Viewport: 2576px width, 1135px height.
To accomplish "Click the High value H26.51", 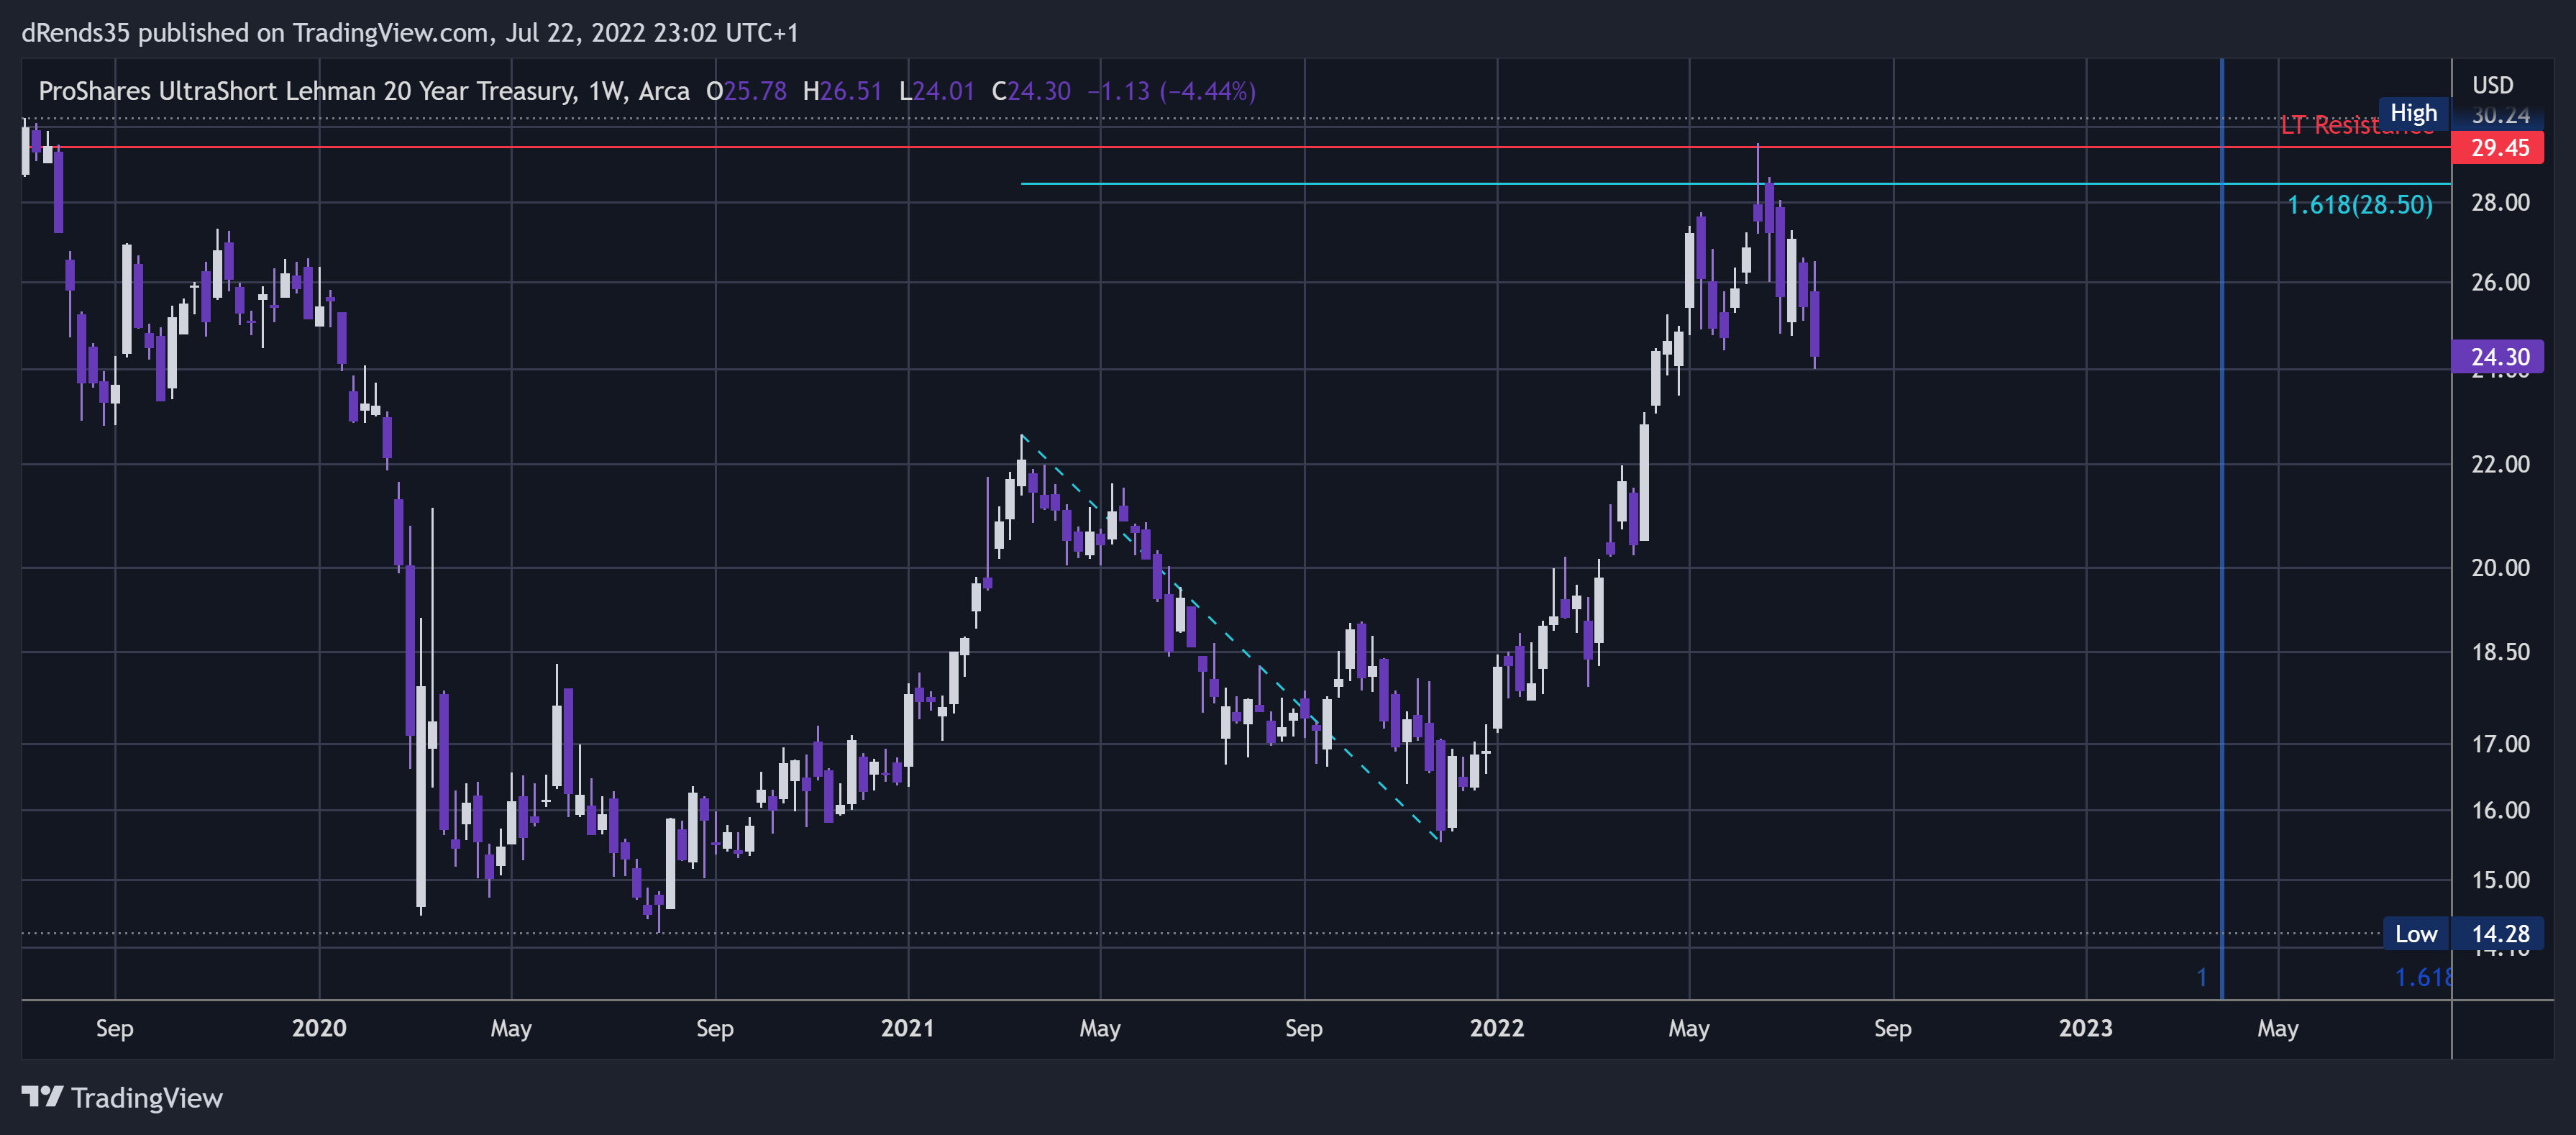I will point(843,91).
